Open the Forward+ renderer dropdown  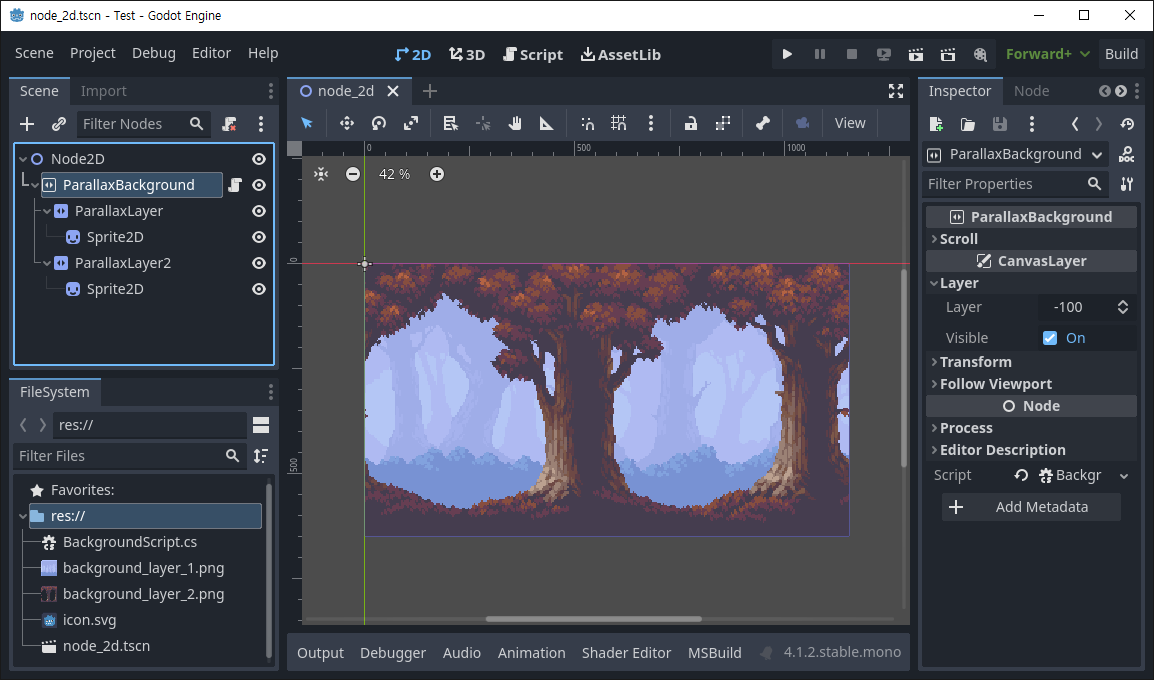pos(1047,54)
